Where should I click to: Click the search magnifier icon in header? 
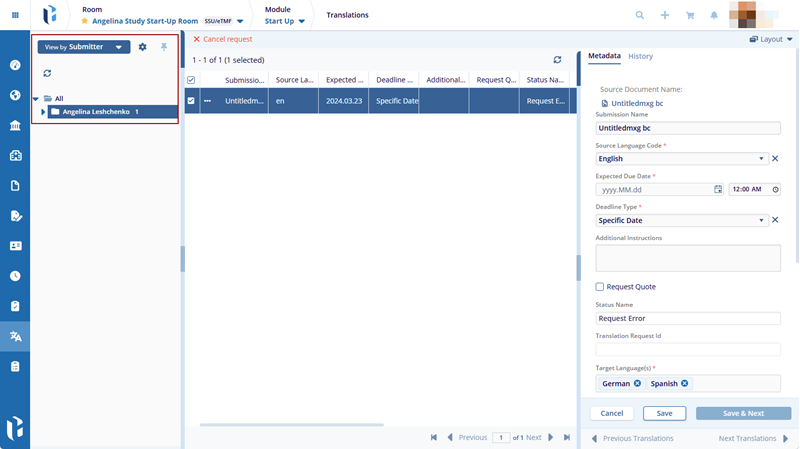coord(640,15)
